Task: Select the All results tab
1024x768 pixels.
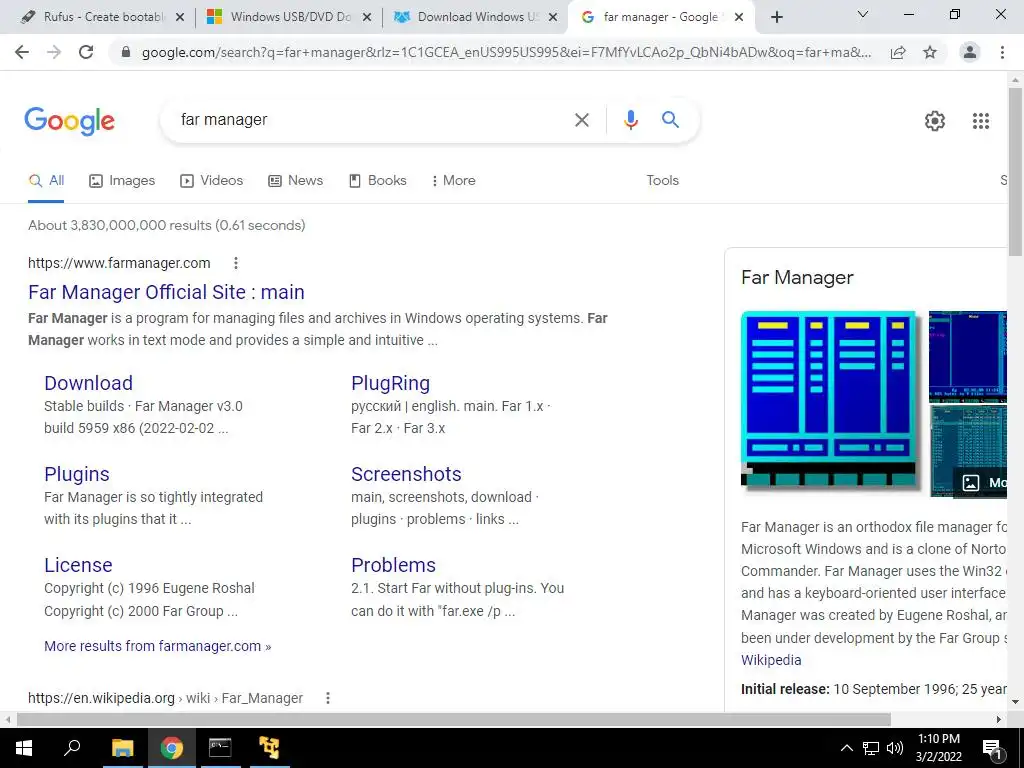Action: [x=46, y=180]
